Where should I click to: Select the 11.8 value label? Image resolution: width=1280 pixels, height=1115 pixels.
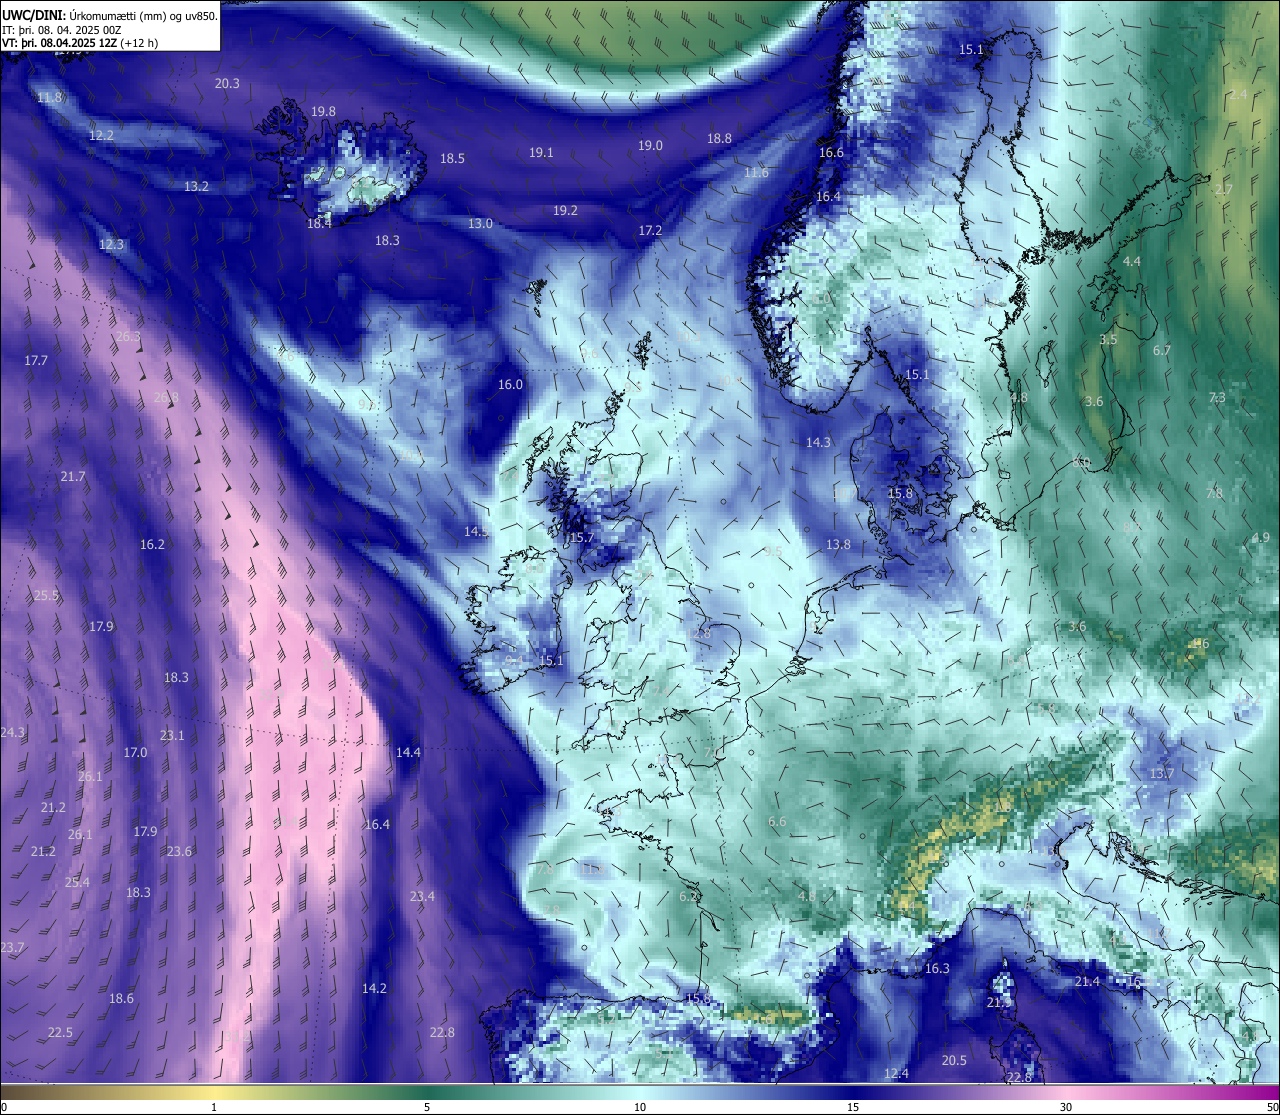[x=49, y=98]
